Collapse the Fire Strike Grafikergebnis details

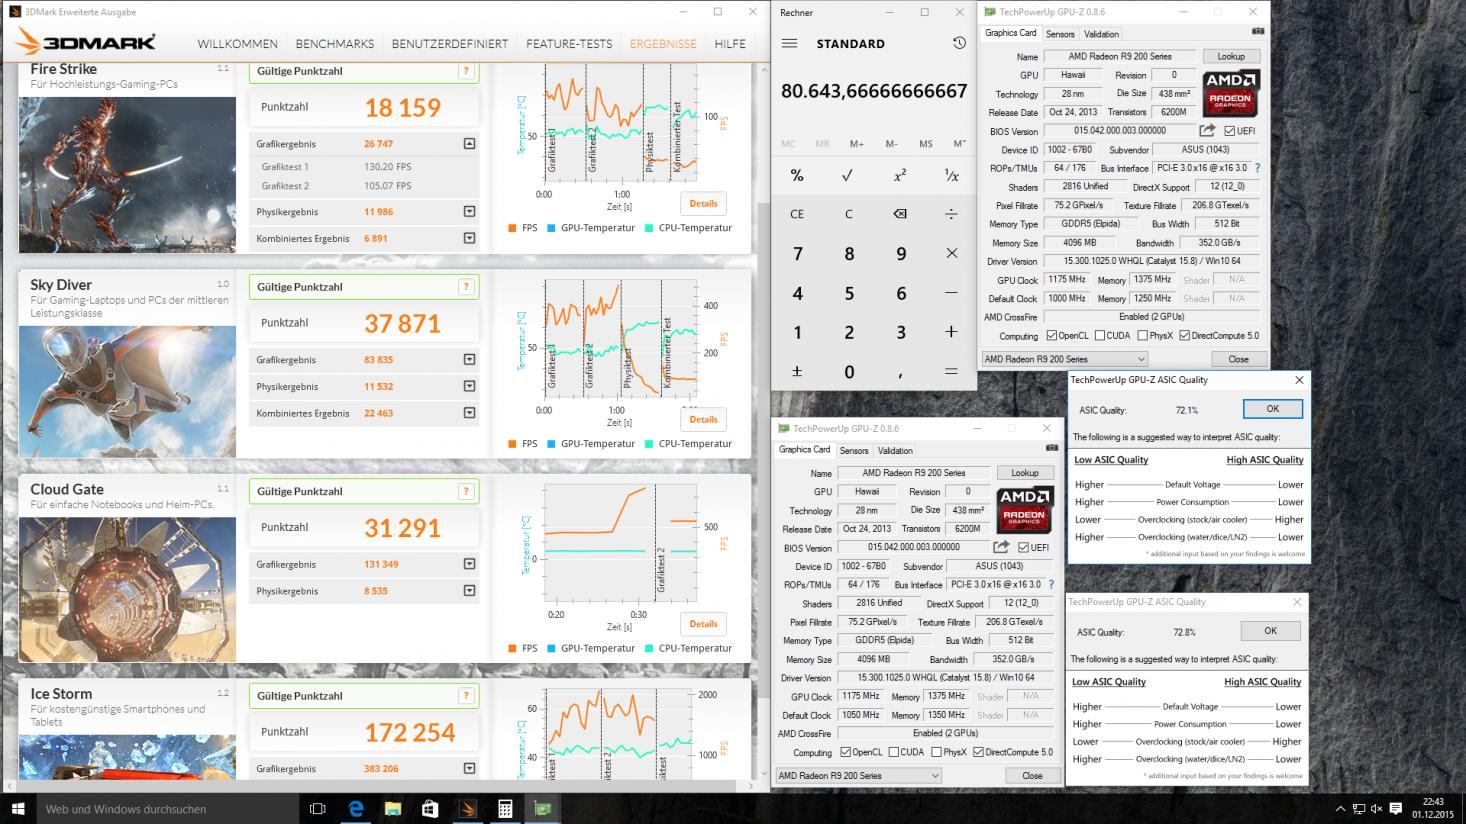click(469, 144)
